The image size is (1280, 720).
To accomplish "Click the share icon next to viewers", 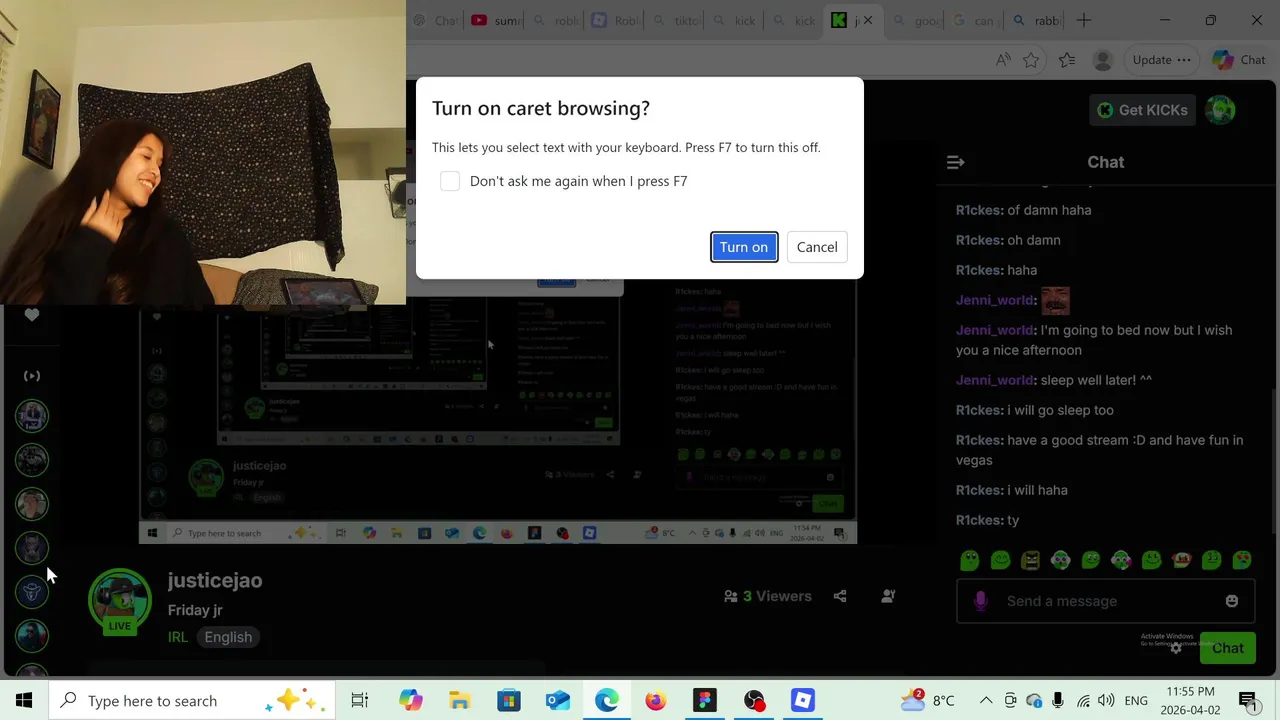I will 840,596.
